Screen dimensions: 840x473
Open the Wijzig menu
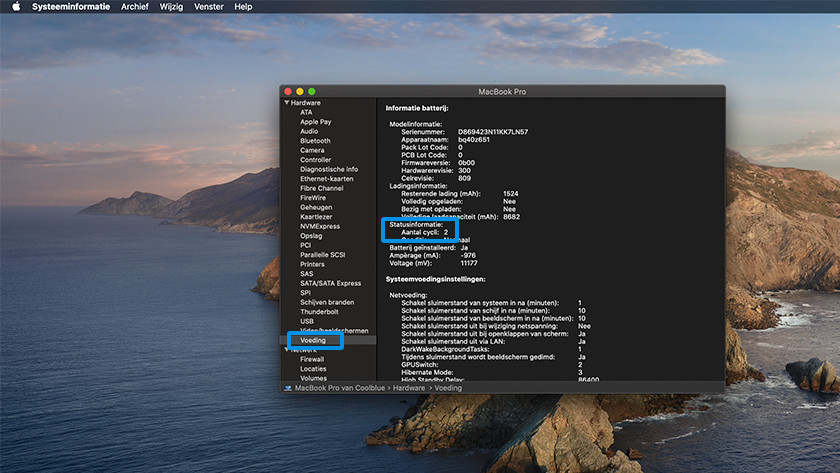[171, 7]
